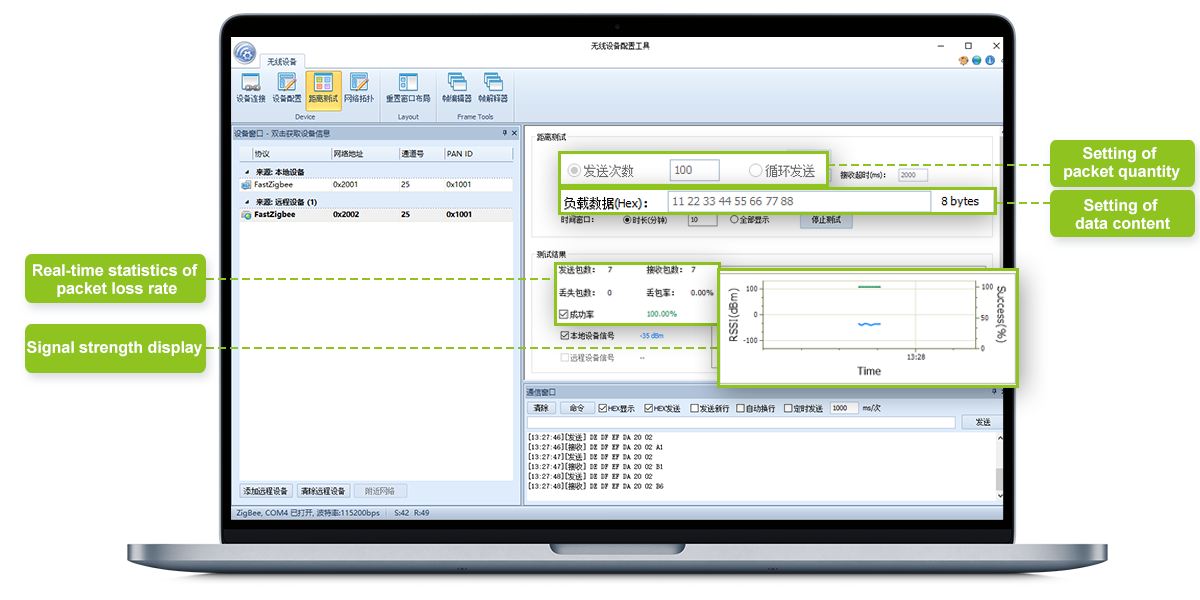Collapse the 来源: 本地设备 group
Viewport: 1200px width, 600px height.
(x=245, y=172)
